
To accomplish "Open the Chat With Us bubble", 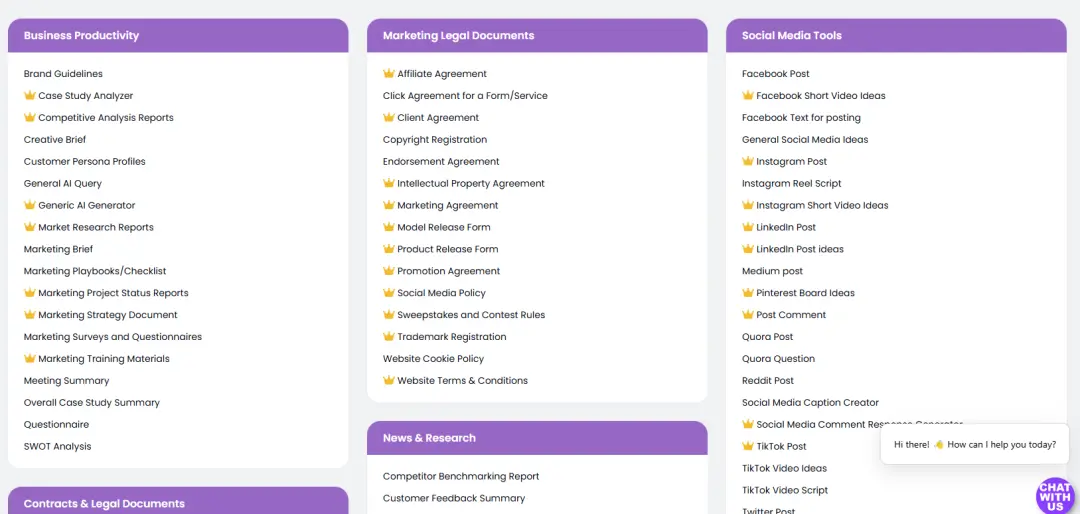I will (x=1055, y=495).
